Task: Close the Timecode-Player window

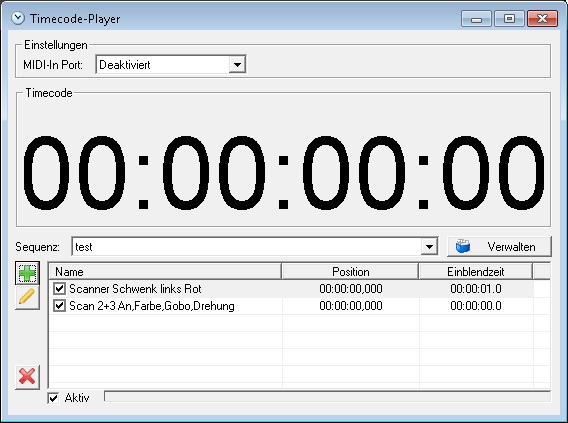Action: [x=542, y=19]
